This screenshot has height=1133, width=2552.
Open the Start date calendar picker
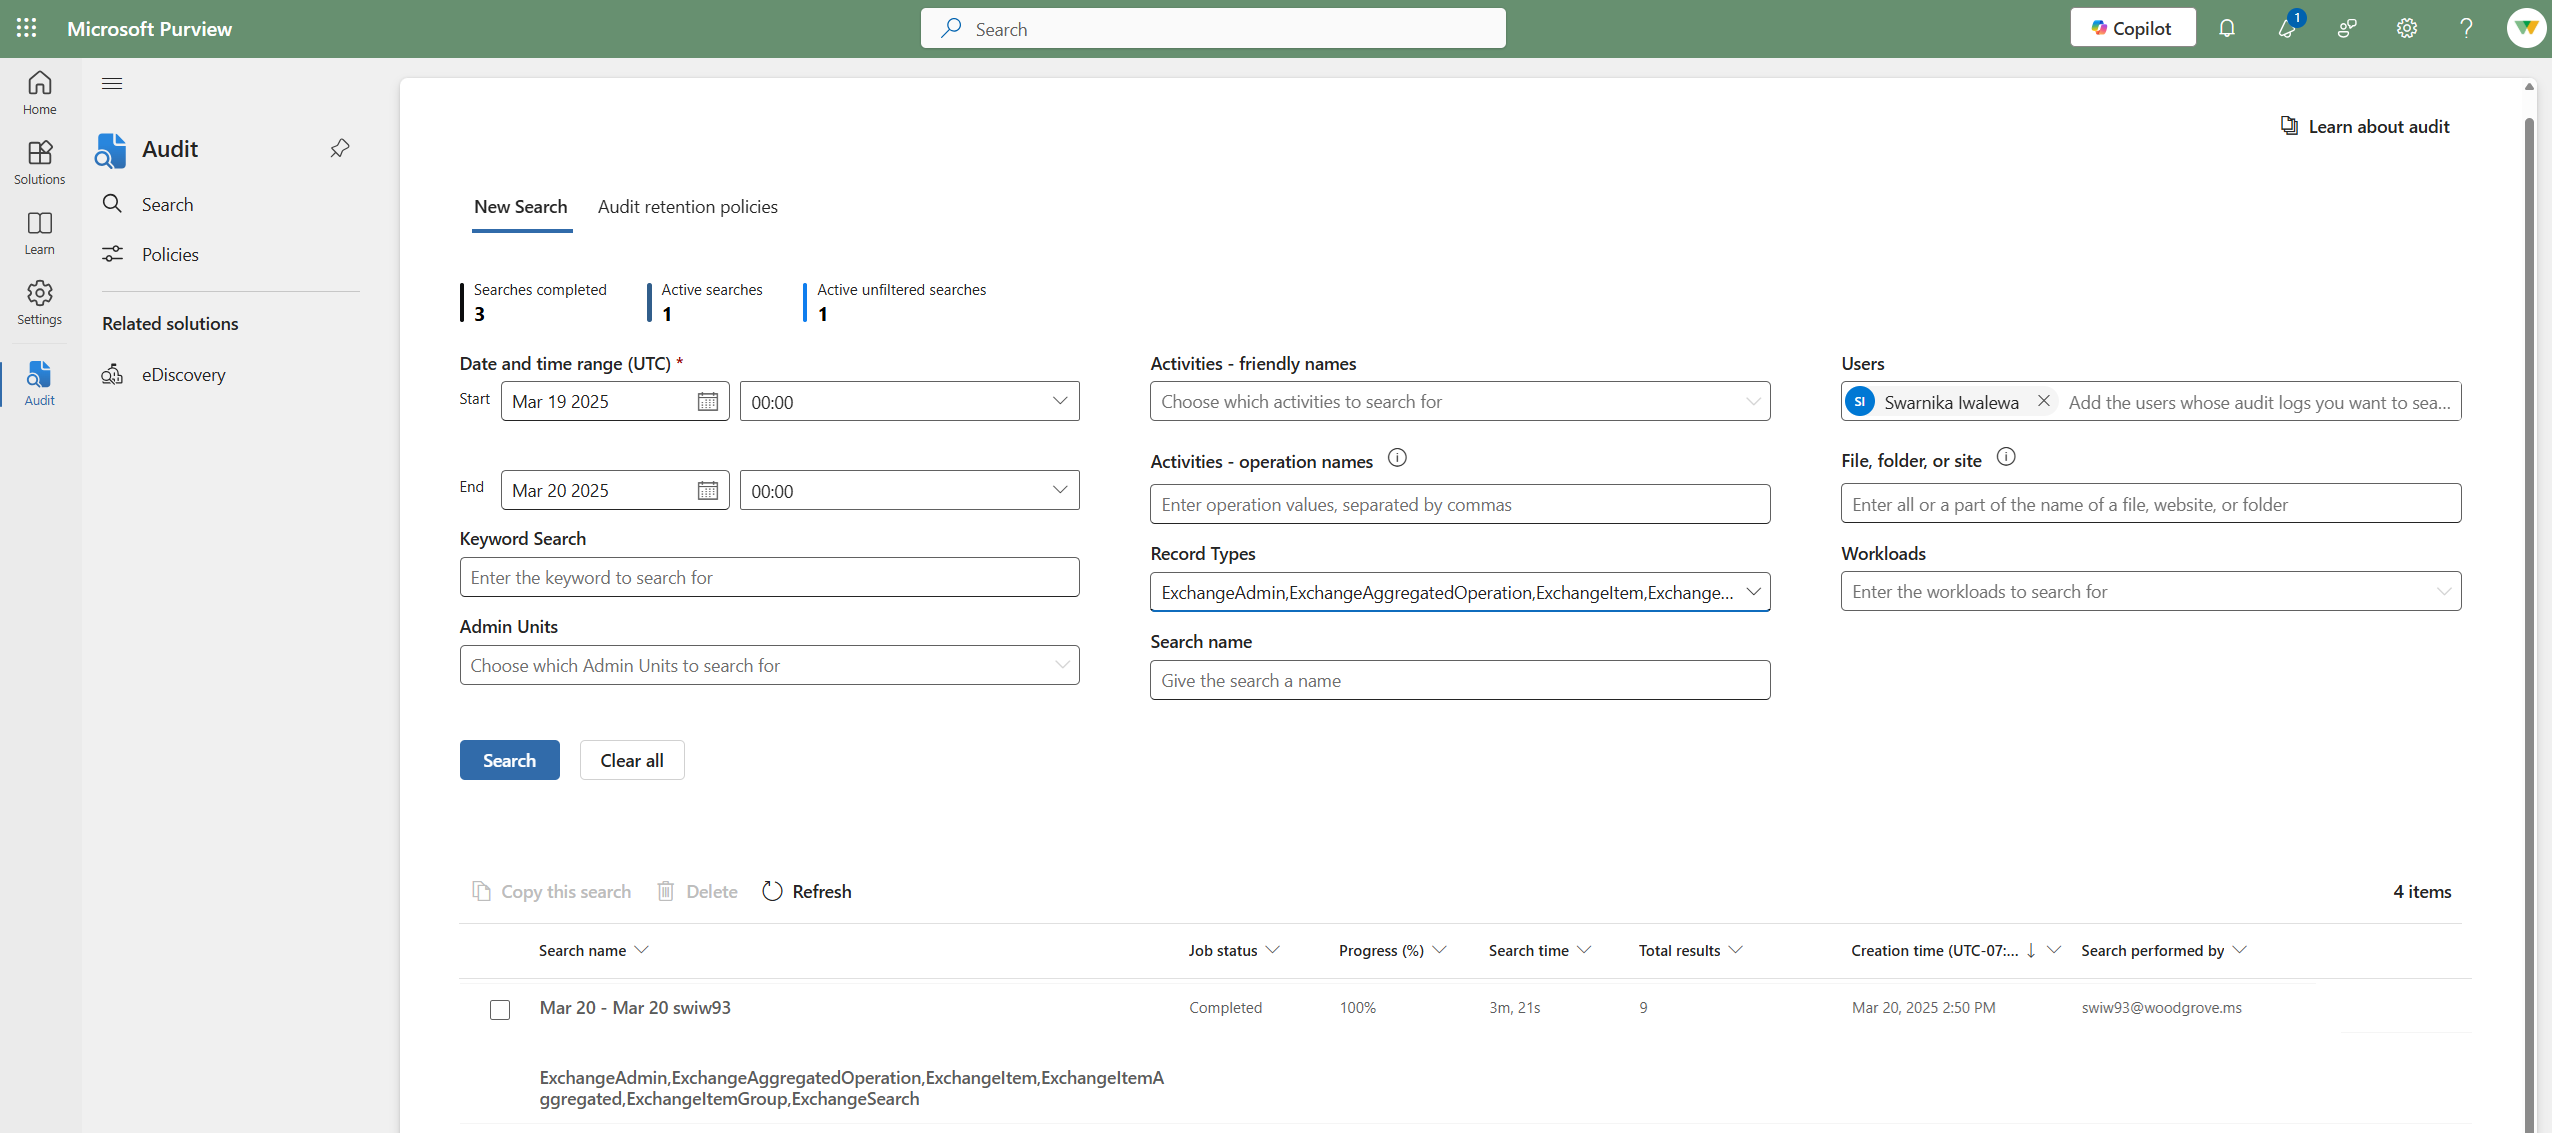707,402
